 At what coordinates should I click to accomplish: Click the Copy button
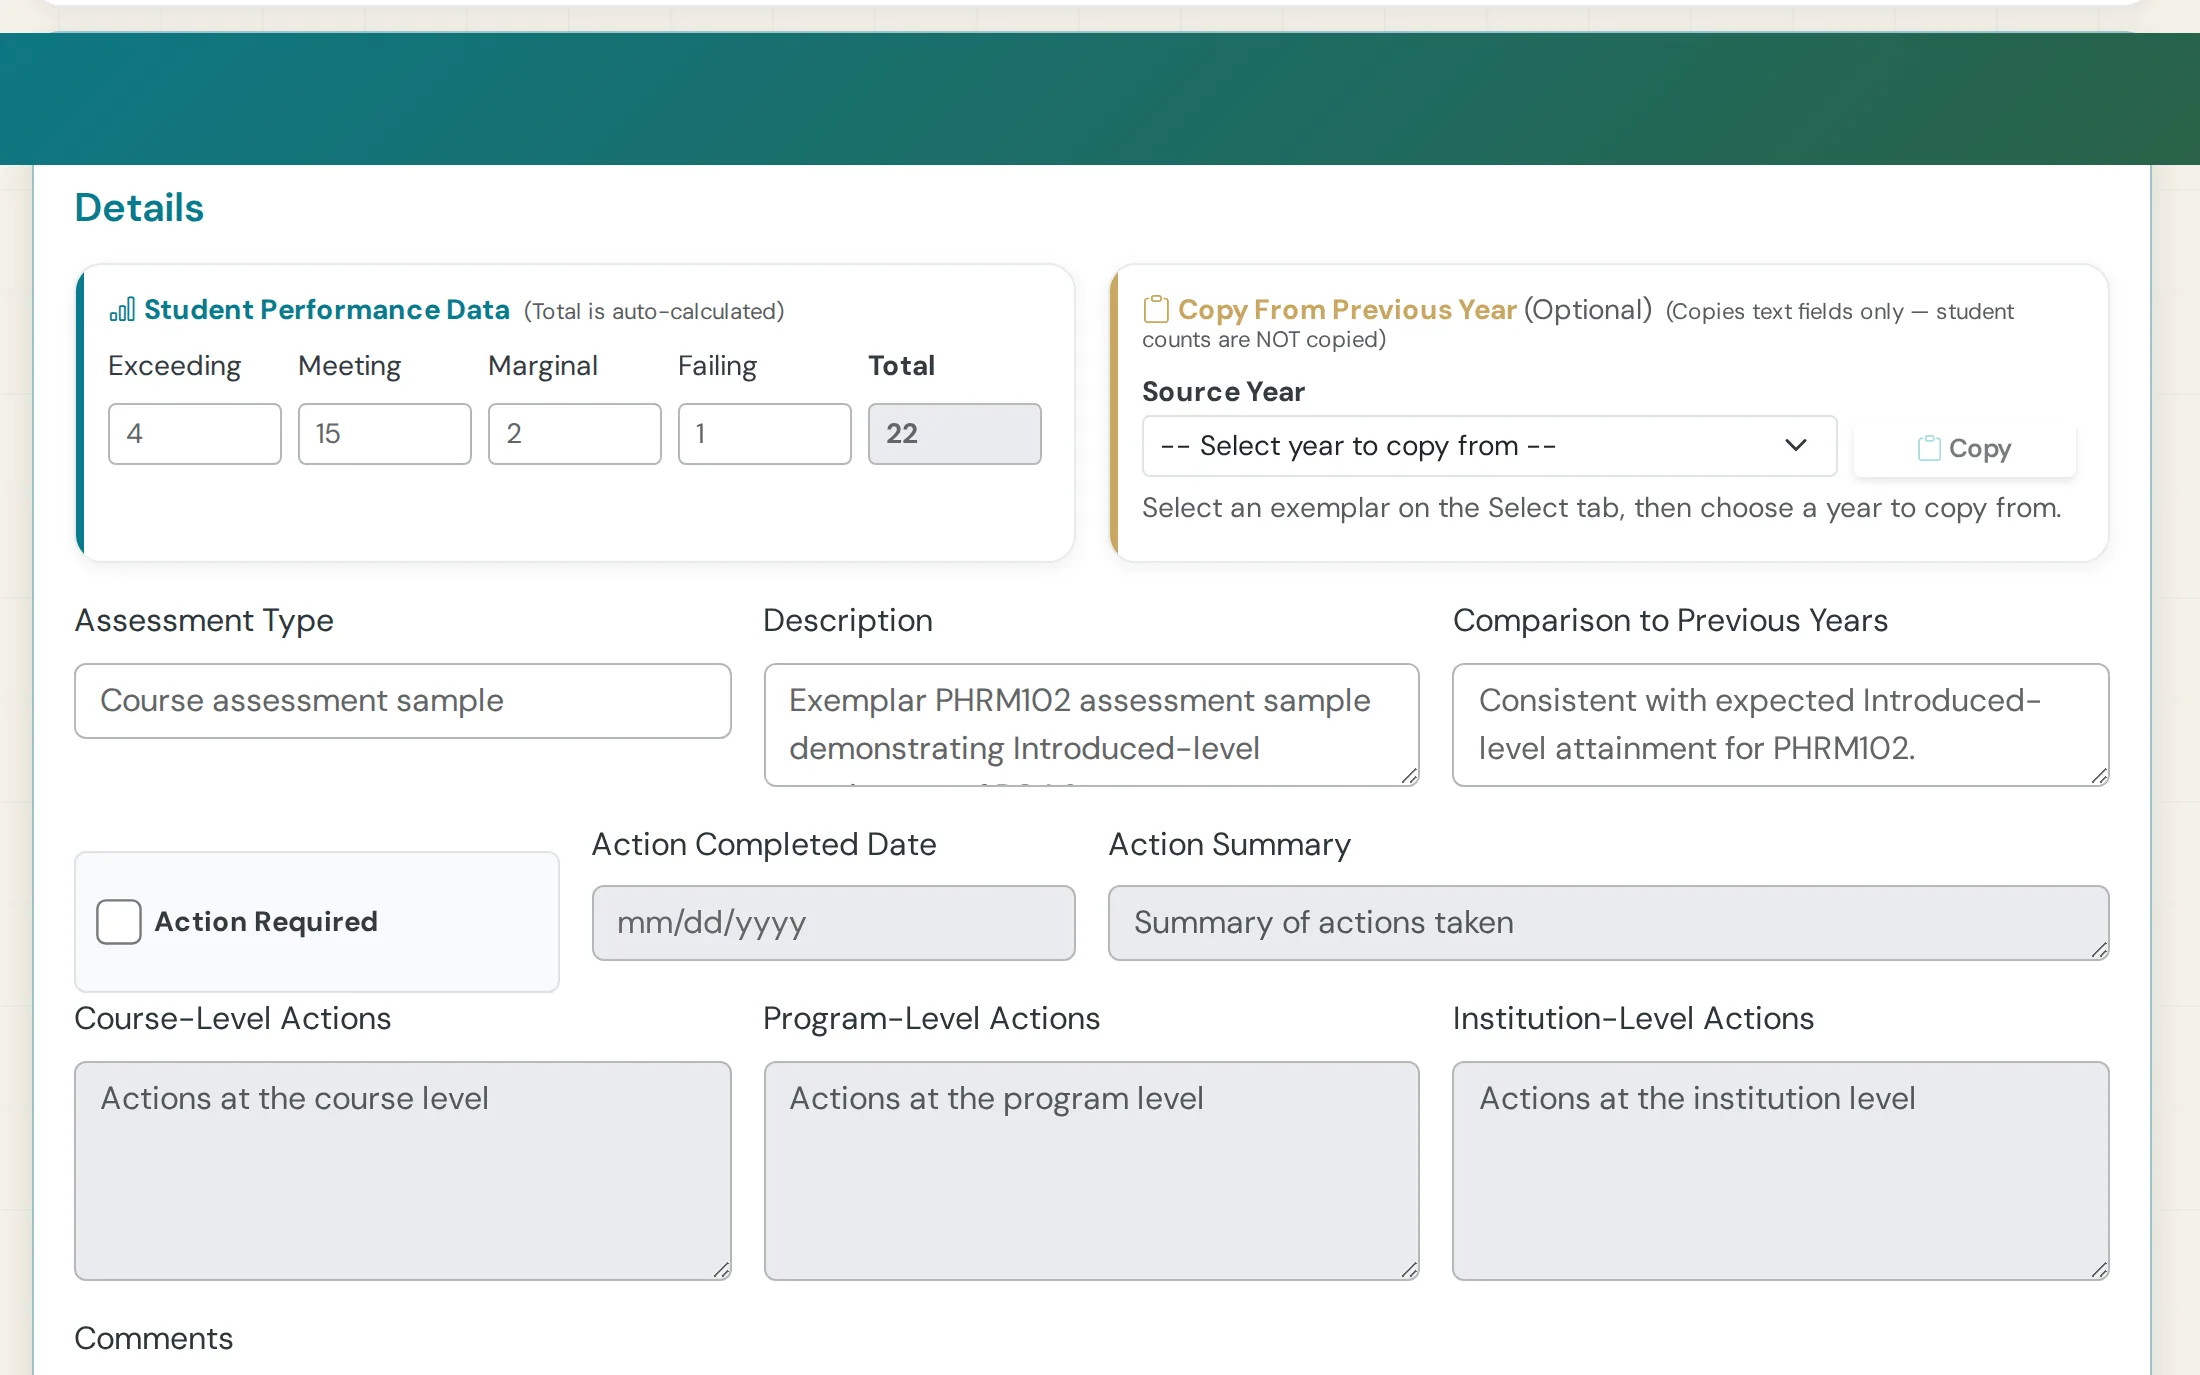(x=1964, y=448)
